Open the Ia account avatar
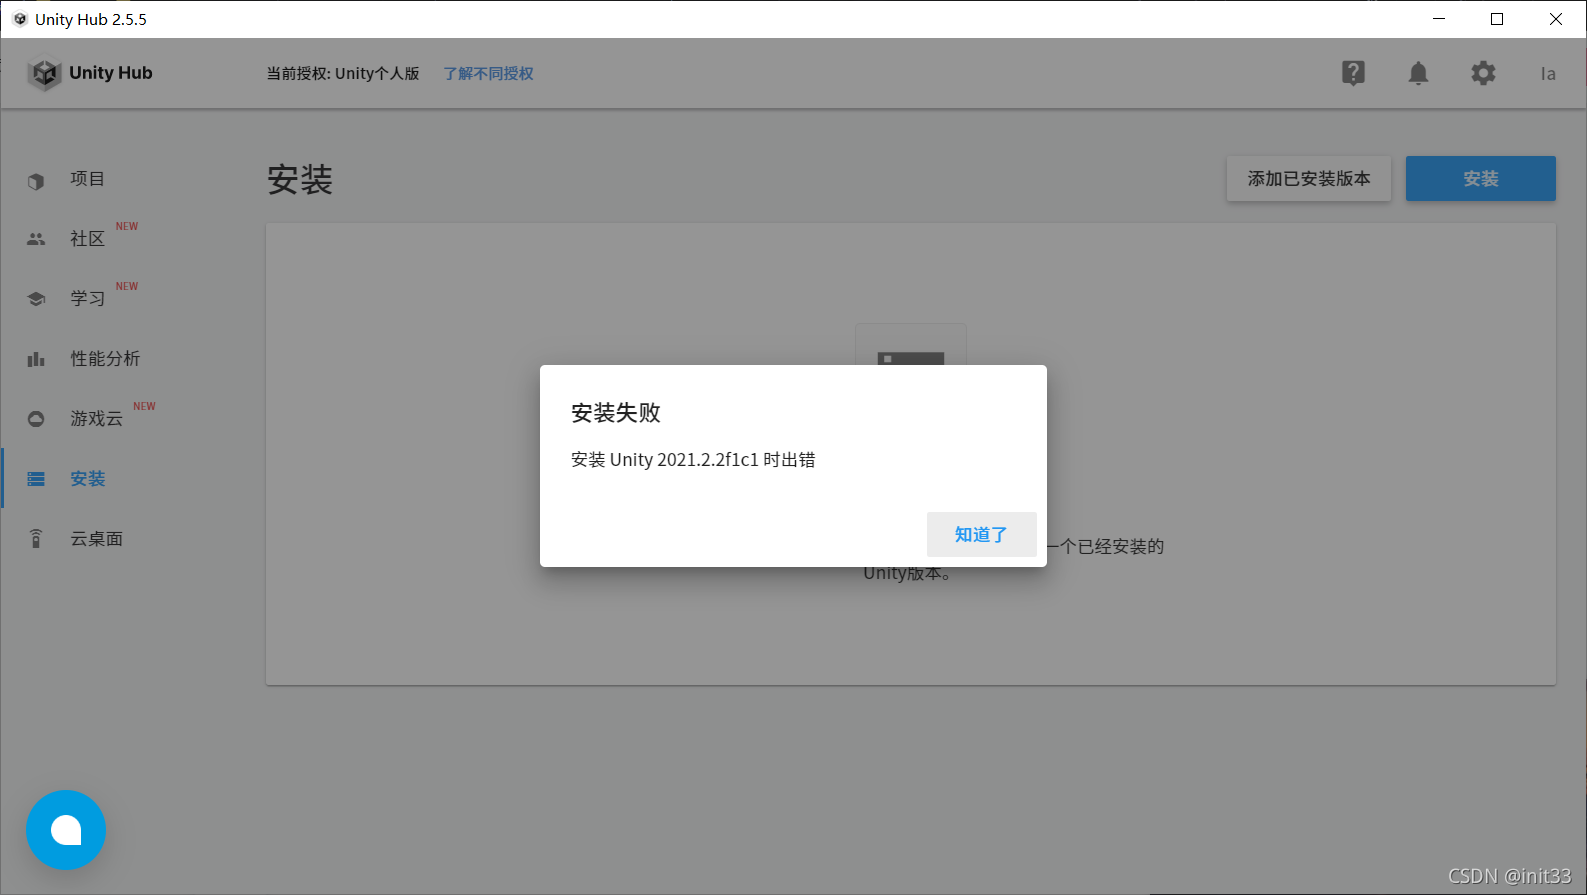This screenshot has height=895, width=1587. (1548, 73)
